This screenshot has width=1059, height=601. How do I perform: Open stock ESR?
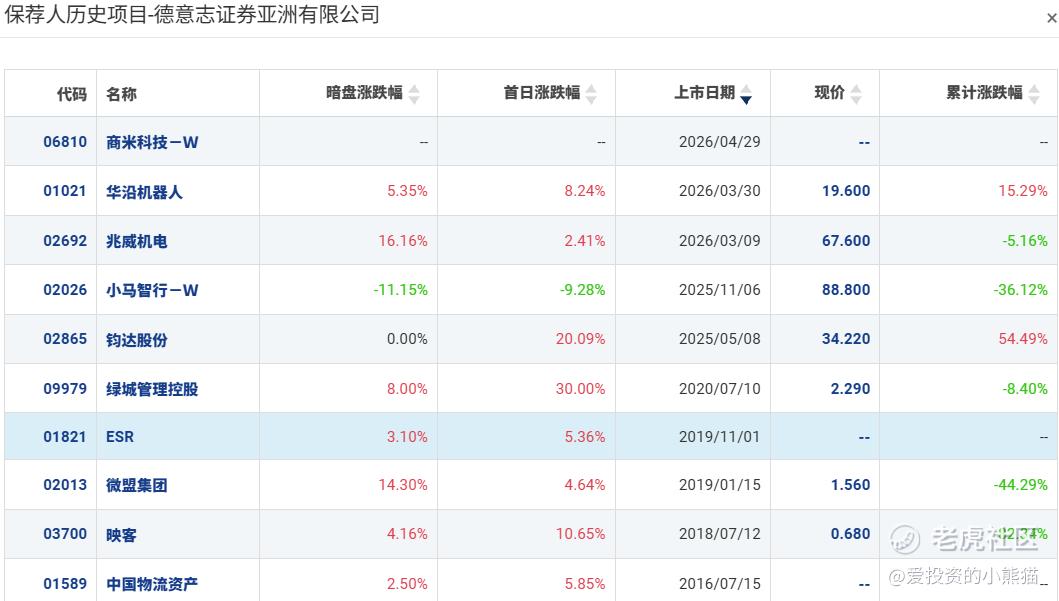click(x=120, y=437)
